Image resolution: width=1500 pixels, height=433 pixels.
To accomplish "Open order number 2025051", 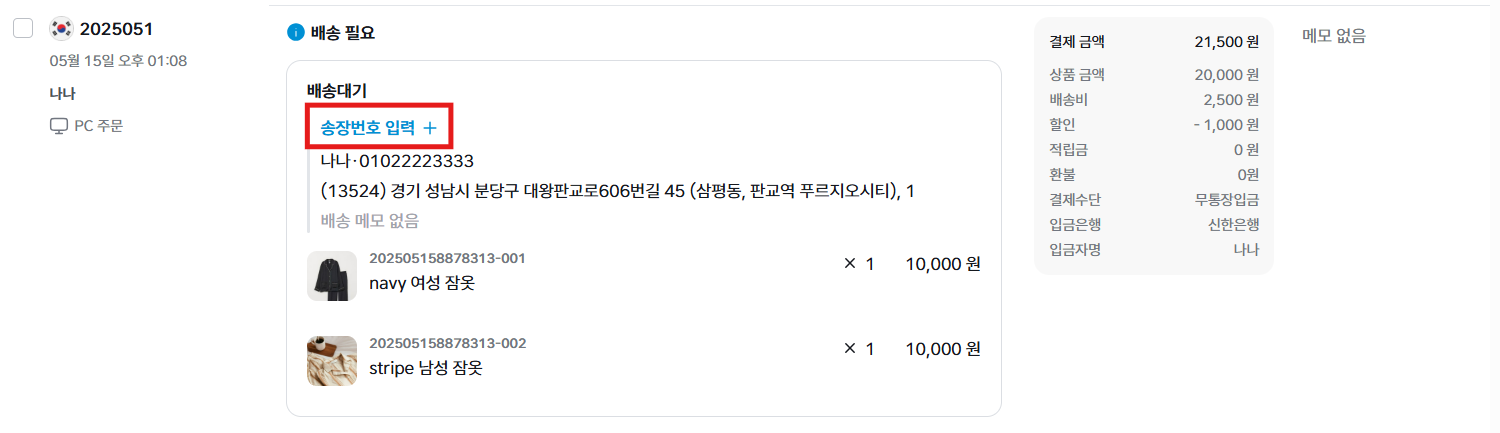I will (x=116, y=29).
